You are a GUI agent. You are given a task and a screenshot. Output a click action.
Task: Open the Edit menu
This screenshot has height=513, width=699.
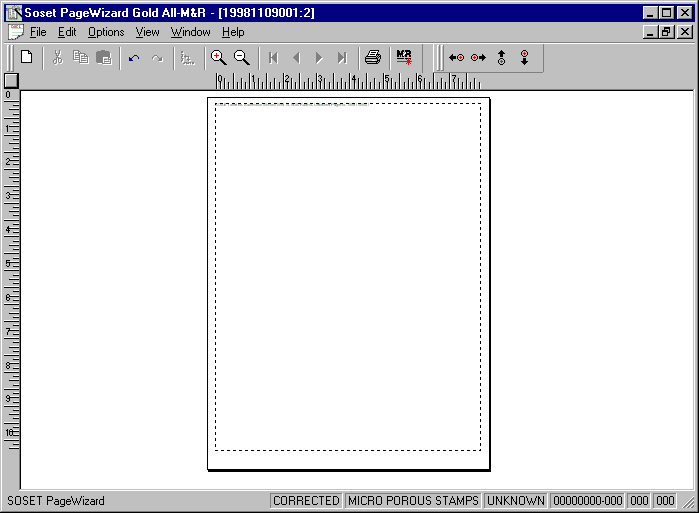click(67, 32)
